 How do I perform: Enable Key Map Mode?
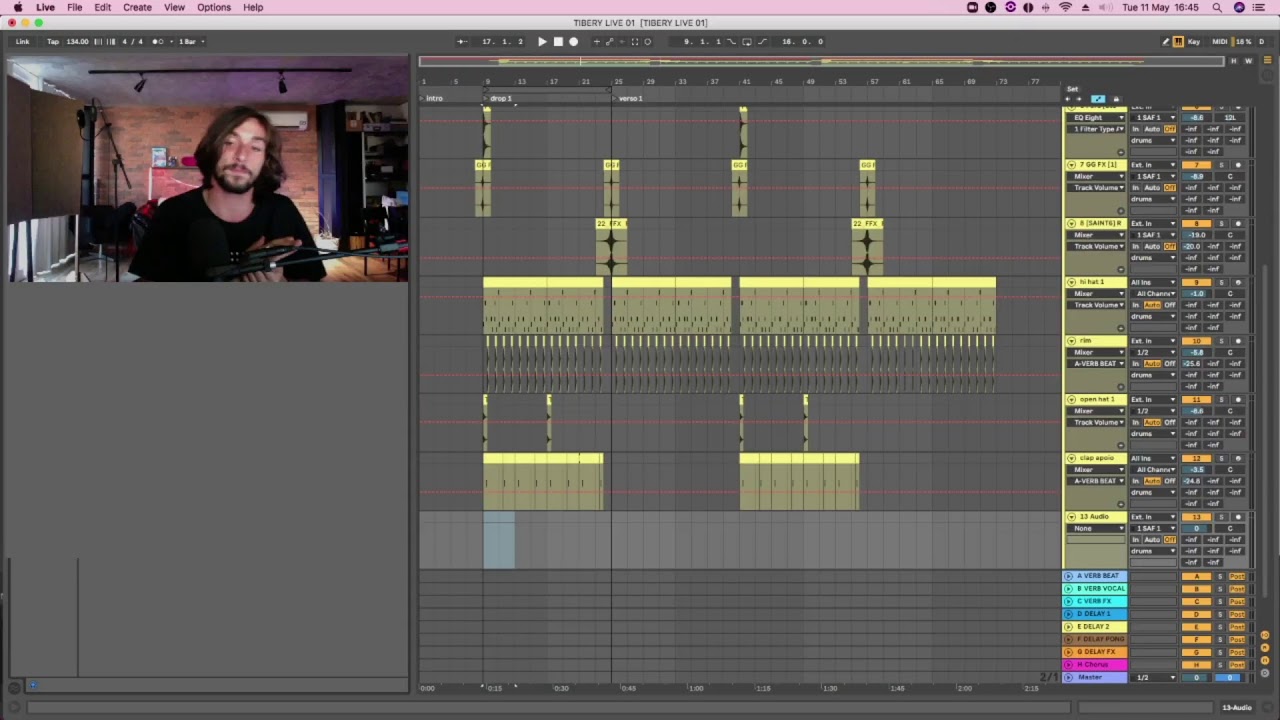click(x=1194, y=42)
